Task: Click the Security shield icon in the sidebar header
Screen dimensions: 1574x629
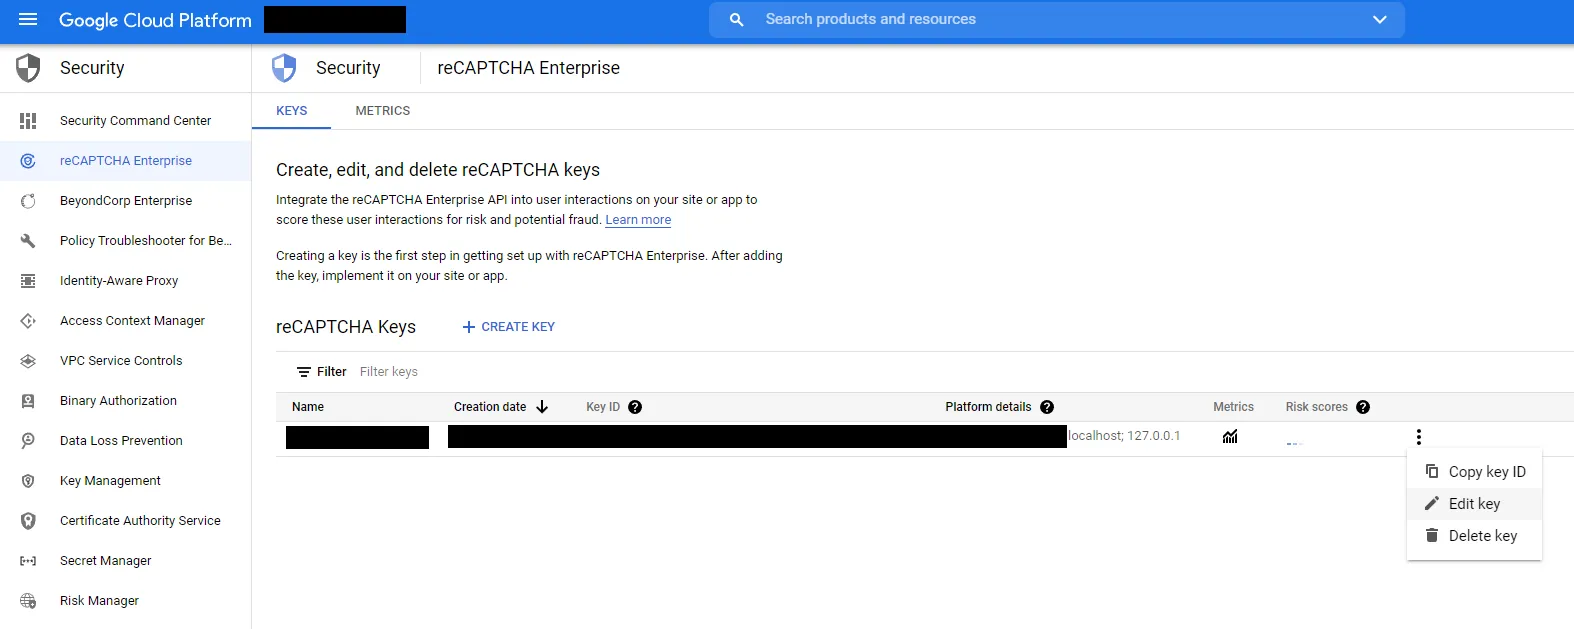Action: pyautogui.click(x=28, y=68)
